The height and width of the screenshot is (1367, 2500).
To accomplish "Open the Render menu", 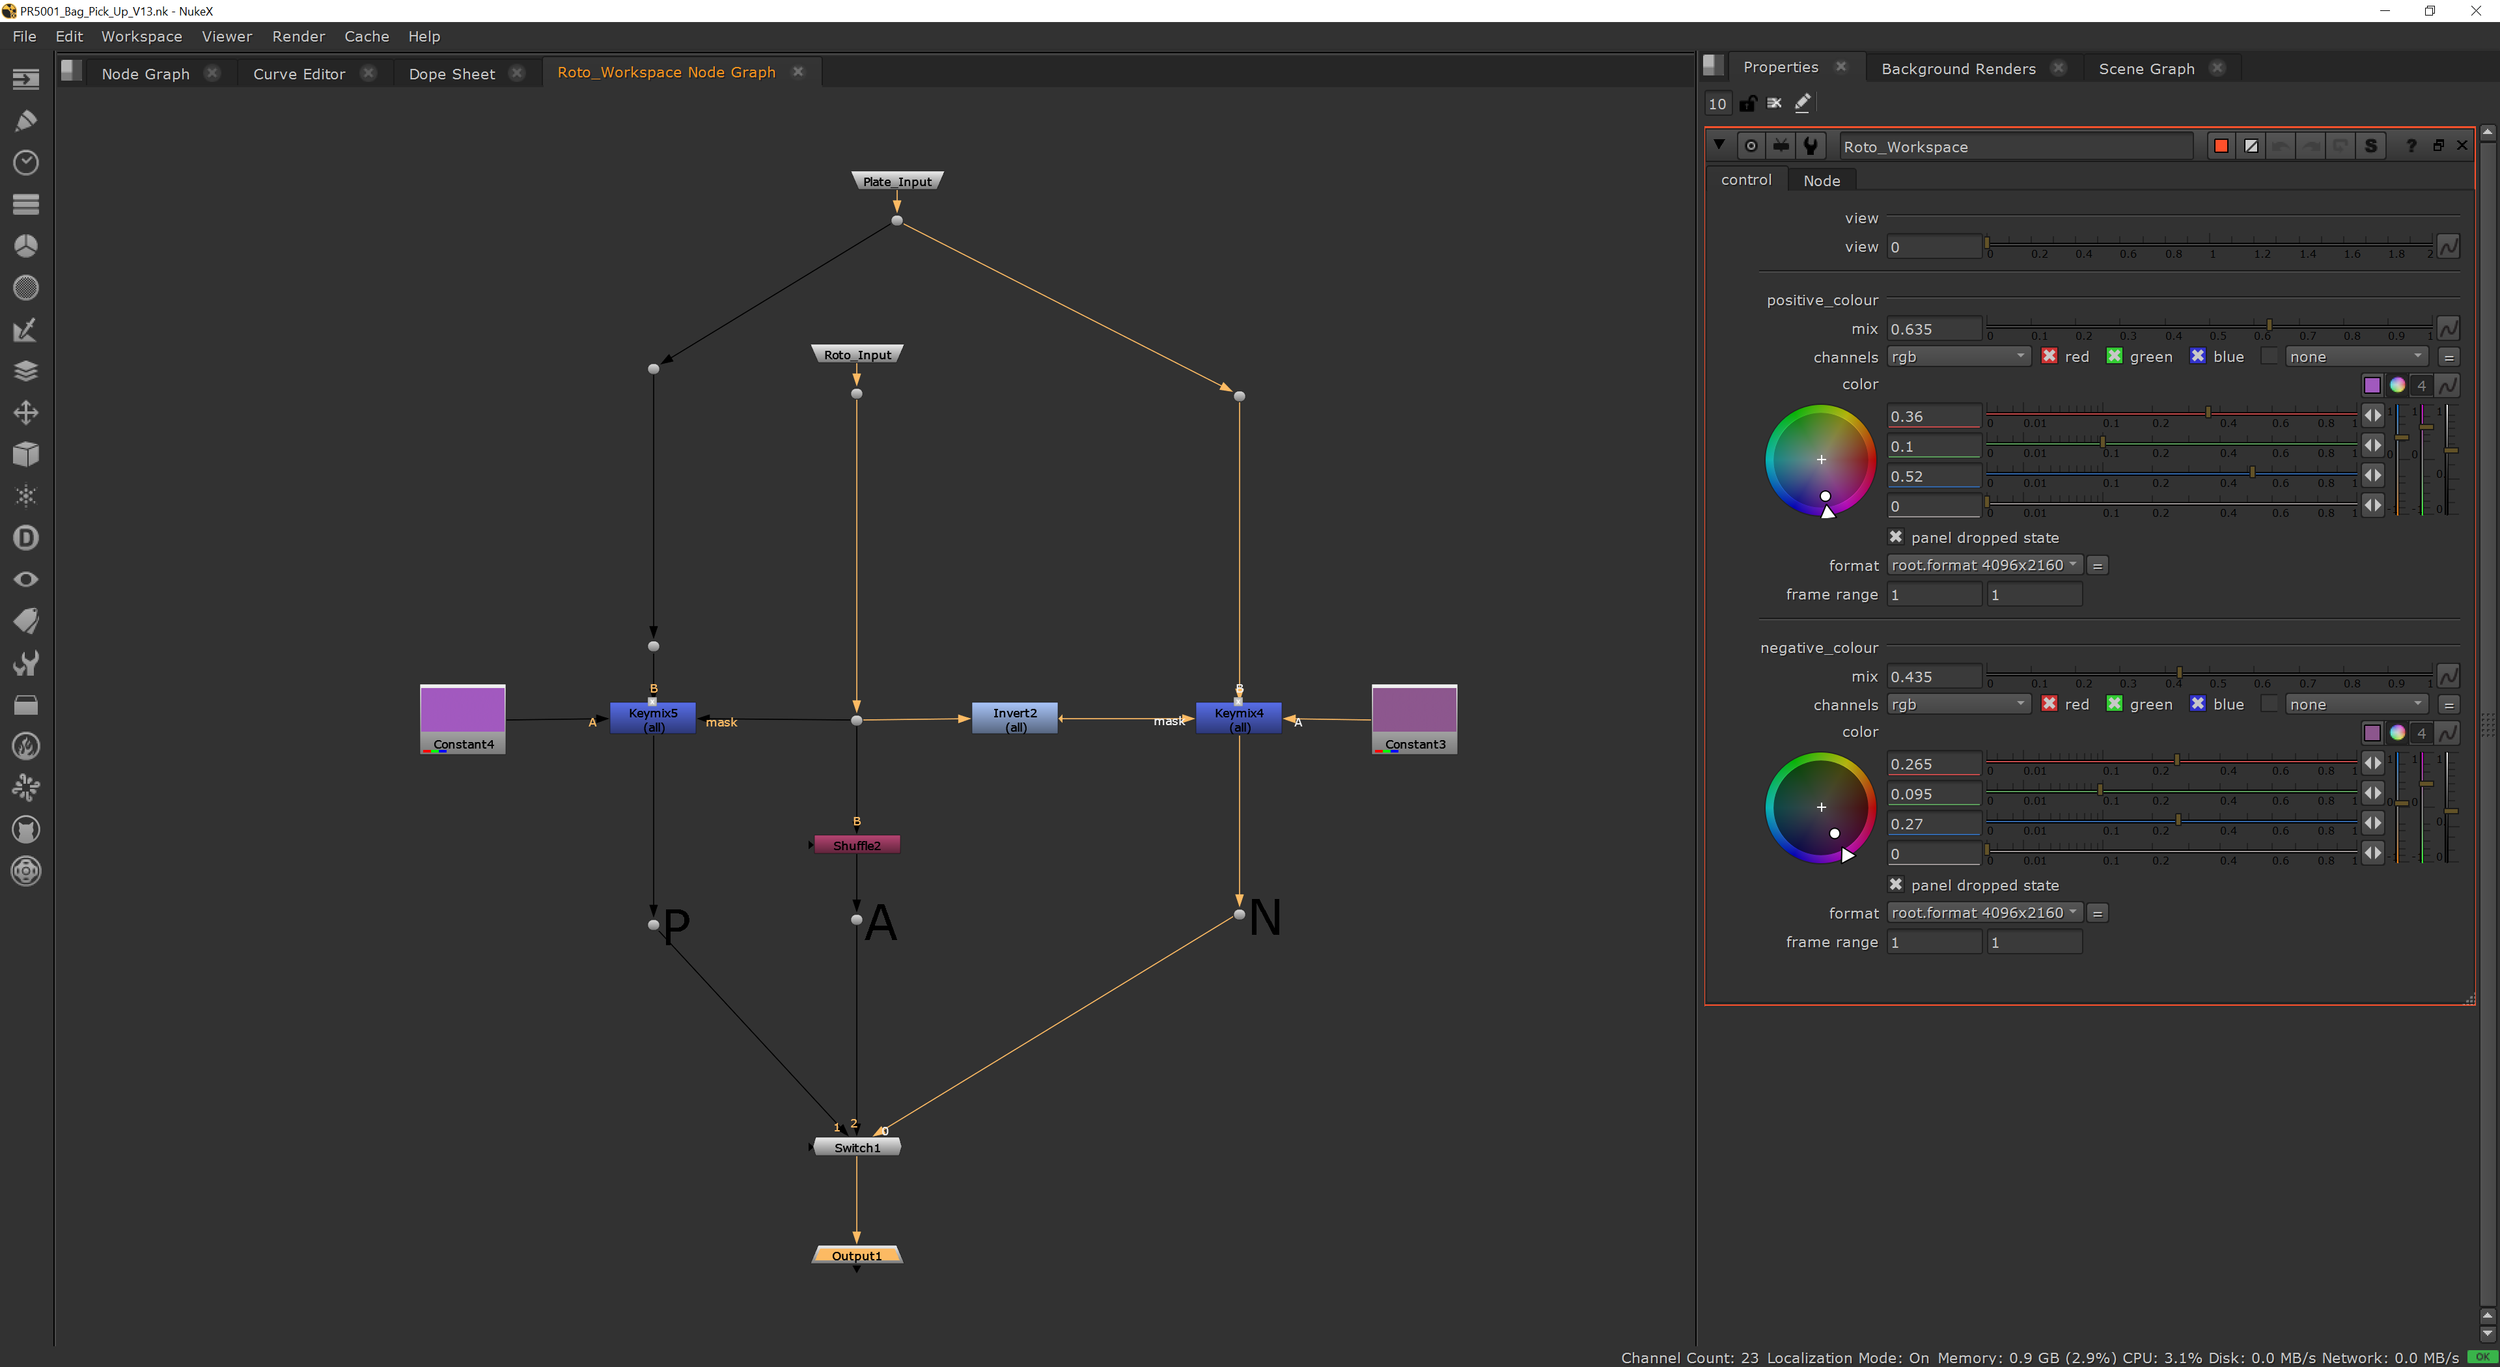I will pos(298,36).
